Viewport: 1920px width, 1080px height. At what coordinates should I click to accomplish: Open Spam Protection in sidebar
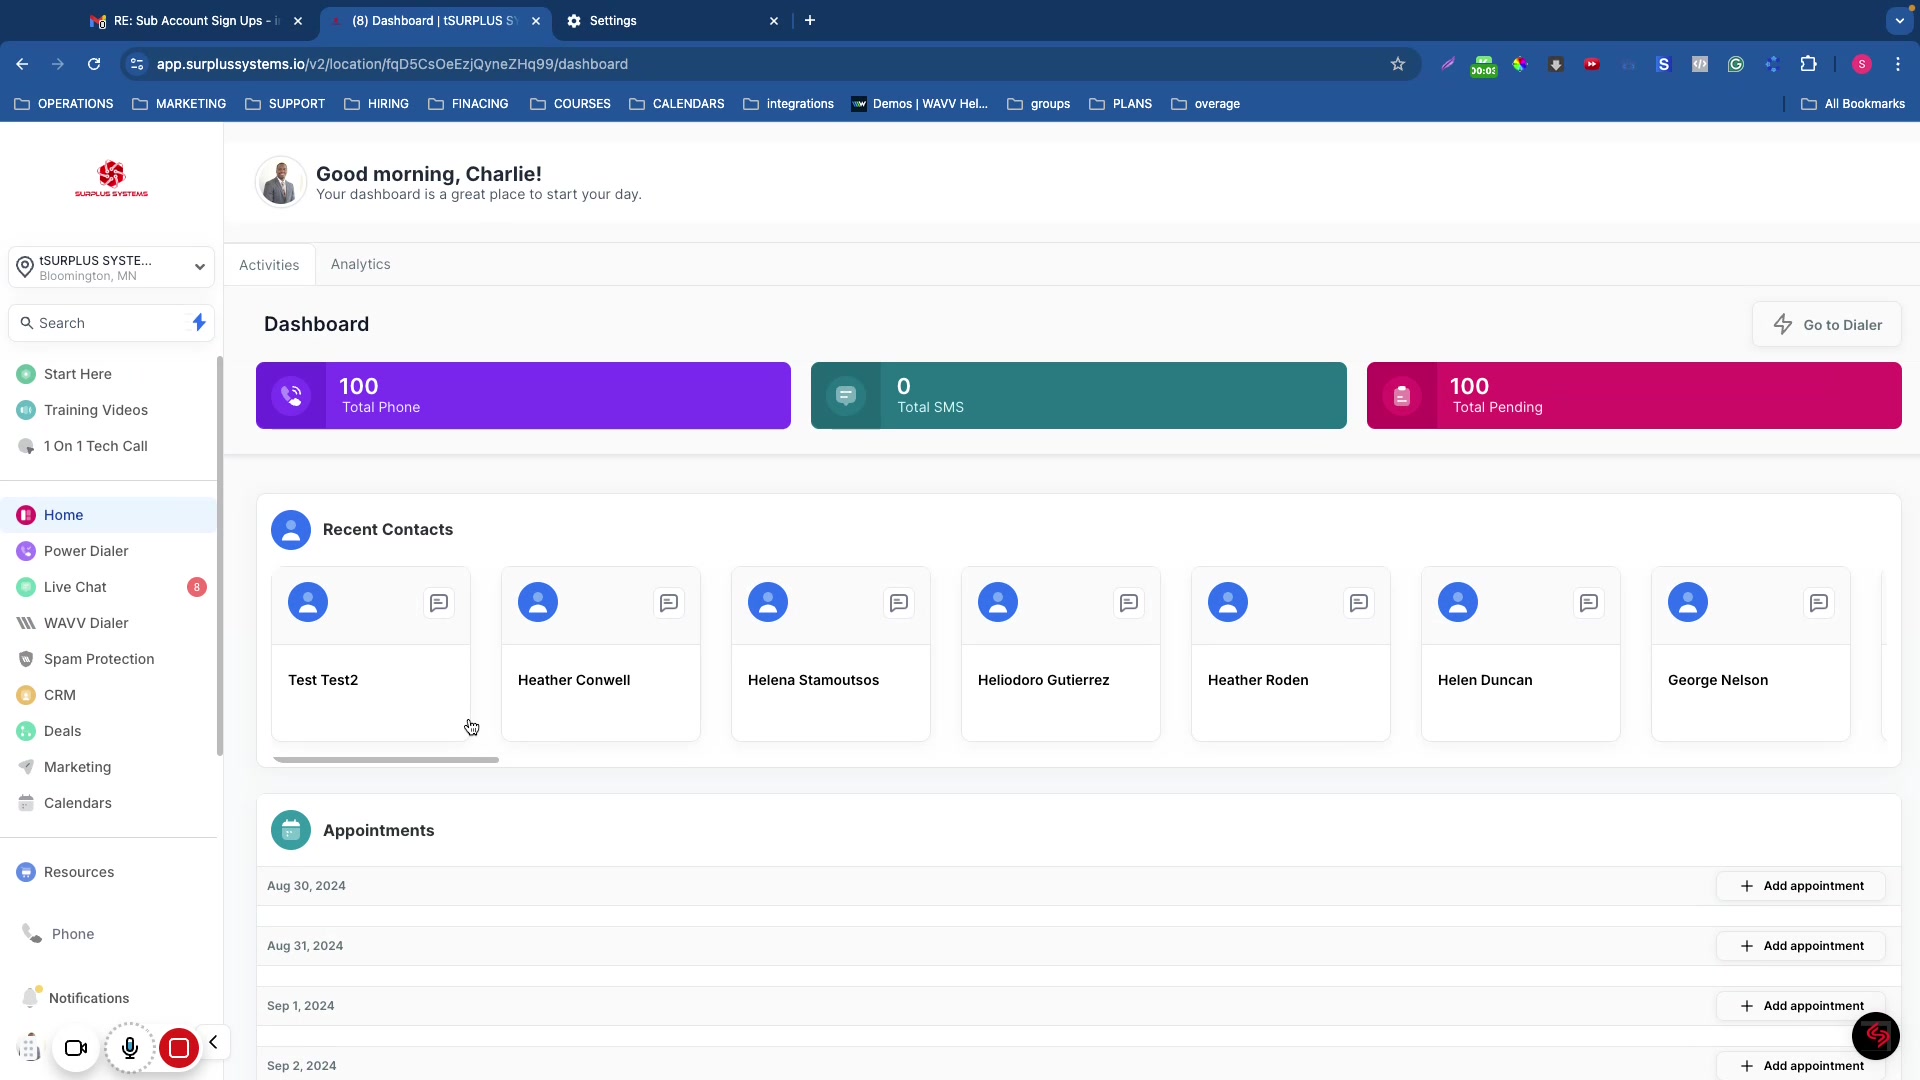coord(99,659)
